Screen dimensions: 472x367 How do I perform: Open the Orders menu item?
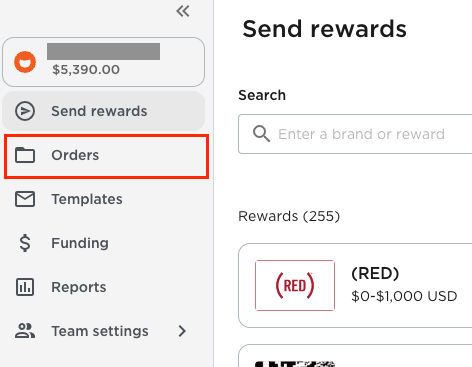tap(106, 156)
